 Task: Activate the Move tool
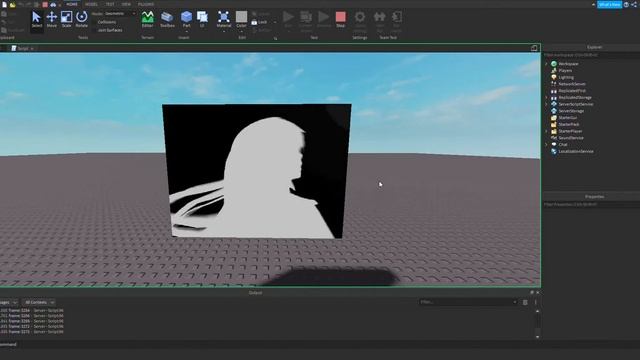52,19
